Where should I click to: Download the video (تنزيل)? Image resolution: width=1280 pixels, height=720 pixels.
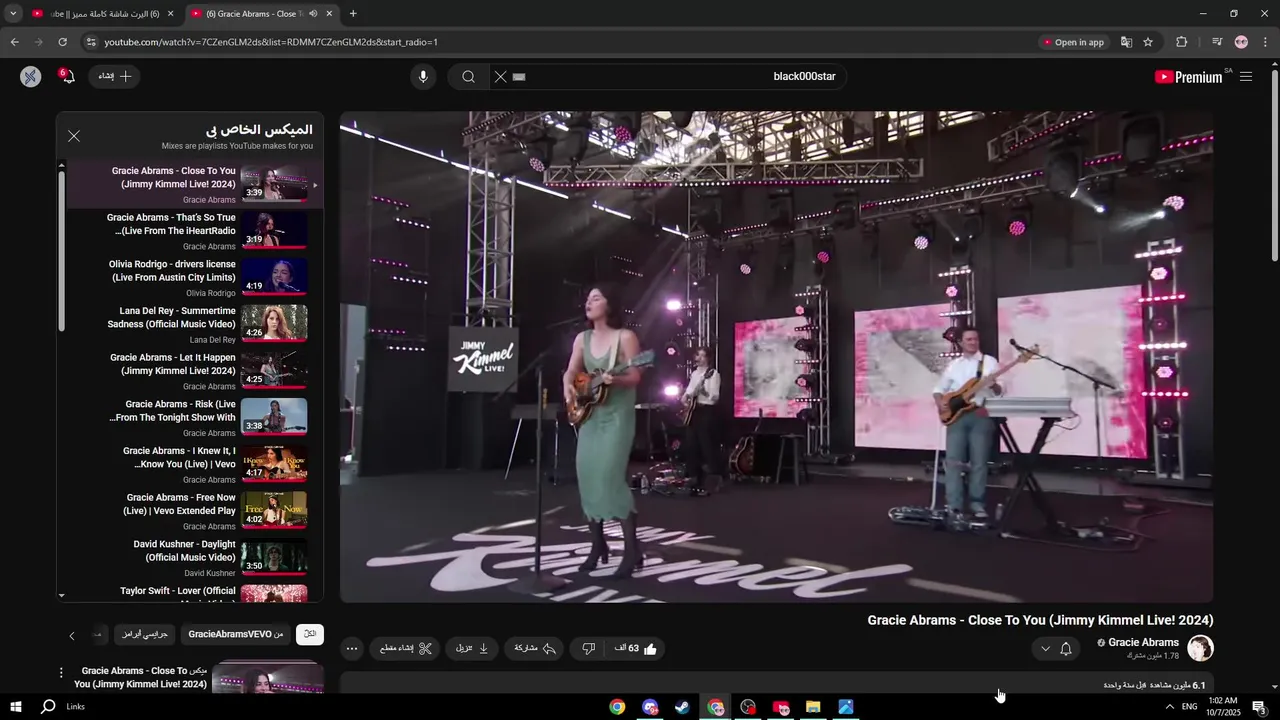point(472,649)
